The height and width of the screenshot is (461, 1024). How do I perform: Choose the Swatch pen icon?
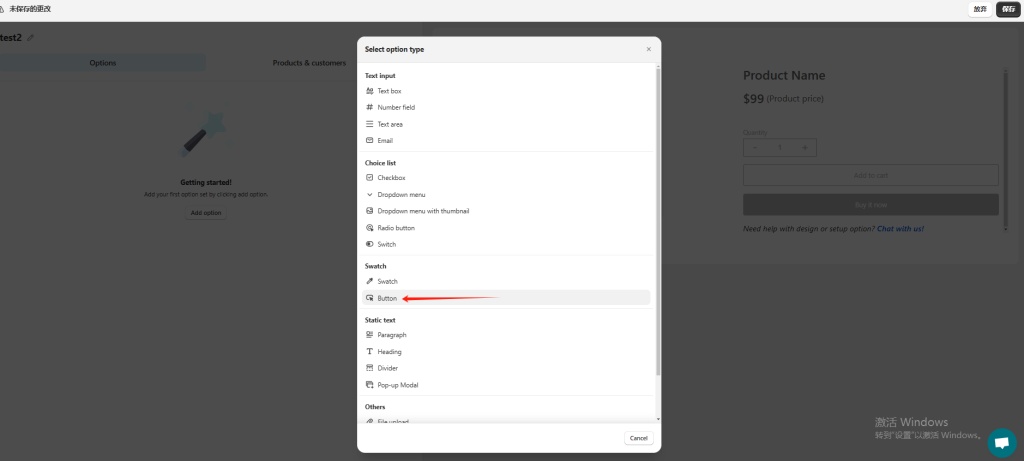[x=370, y=282]
